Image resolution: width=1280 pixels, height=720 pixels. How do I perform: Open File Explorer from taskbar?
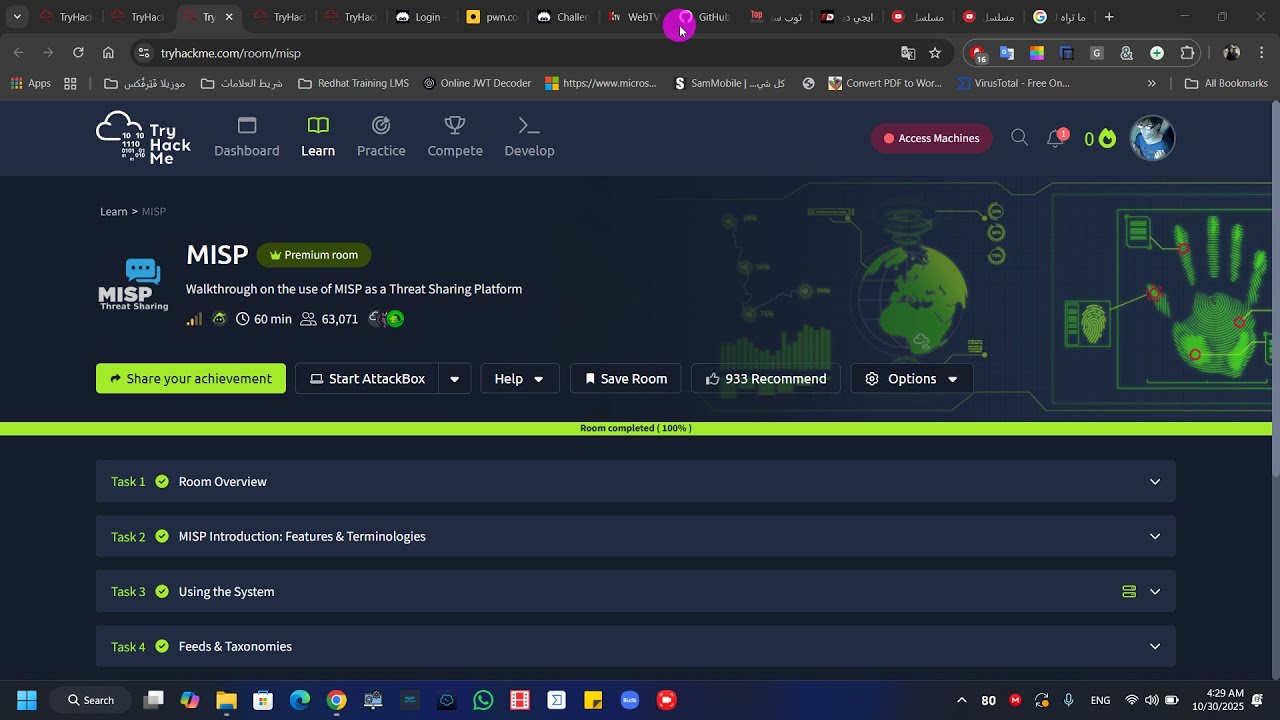click(226, 700)
